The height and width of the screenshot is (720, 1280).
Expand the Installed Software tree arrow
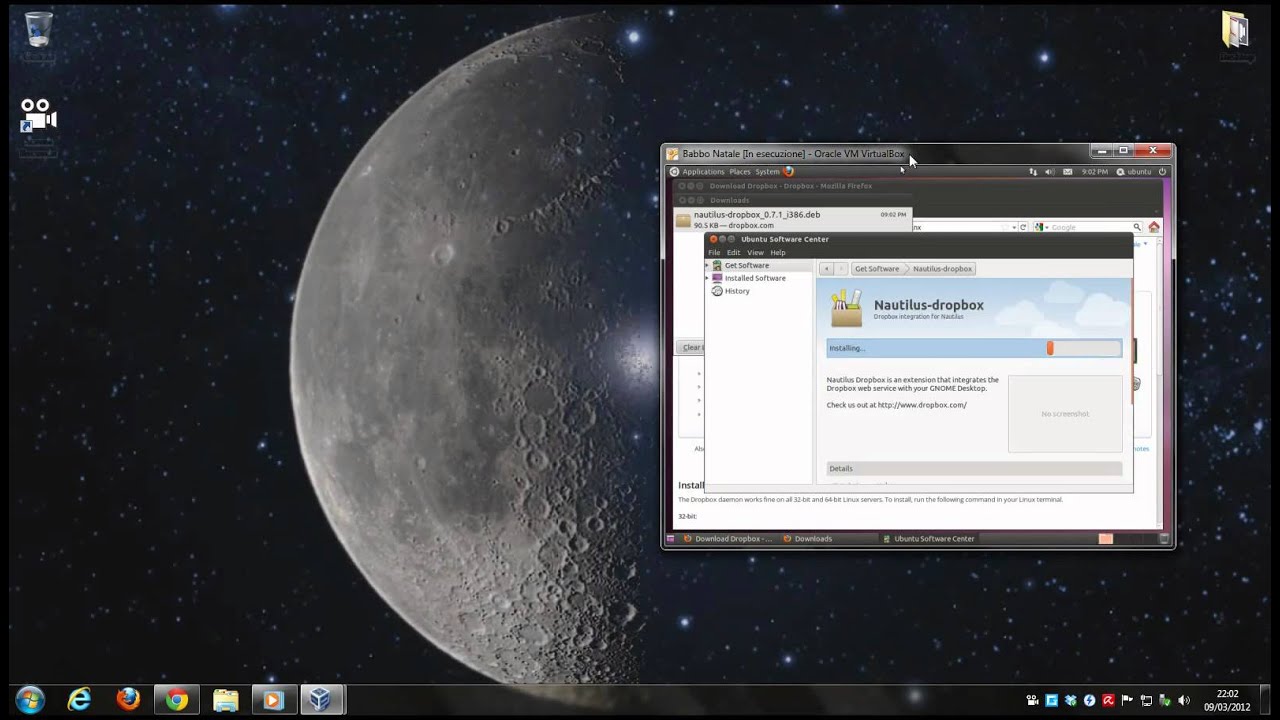(708, 278)
